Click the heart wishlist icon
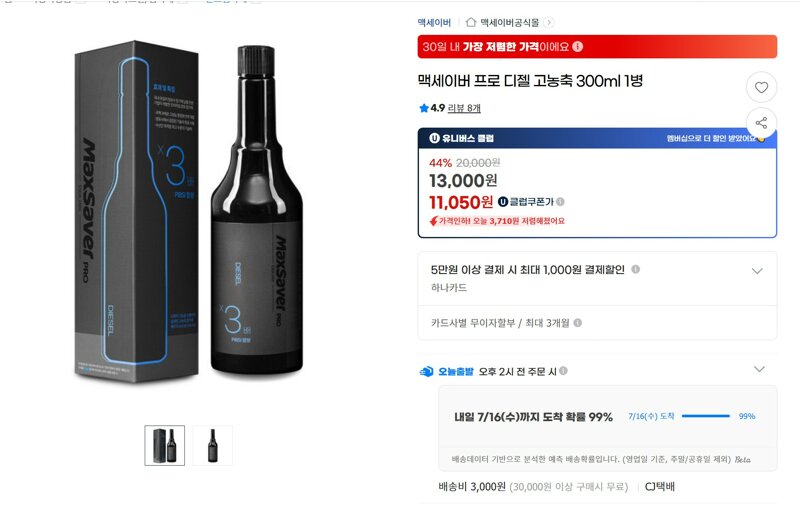The image size is (800, 507). point(761,87)
